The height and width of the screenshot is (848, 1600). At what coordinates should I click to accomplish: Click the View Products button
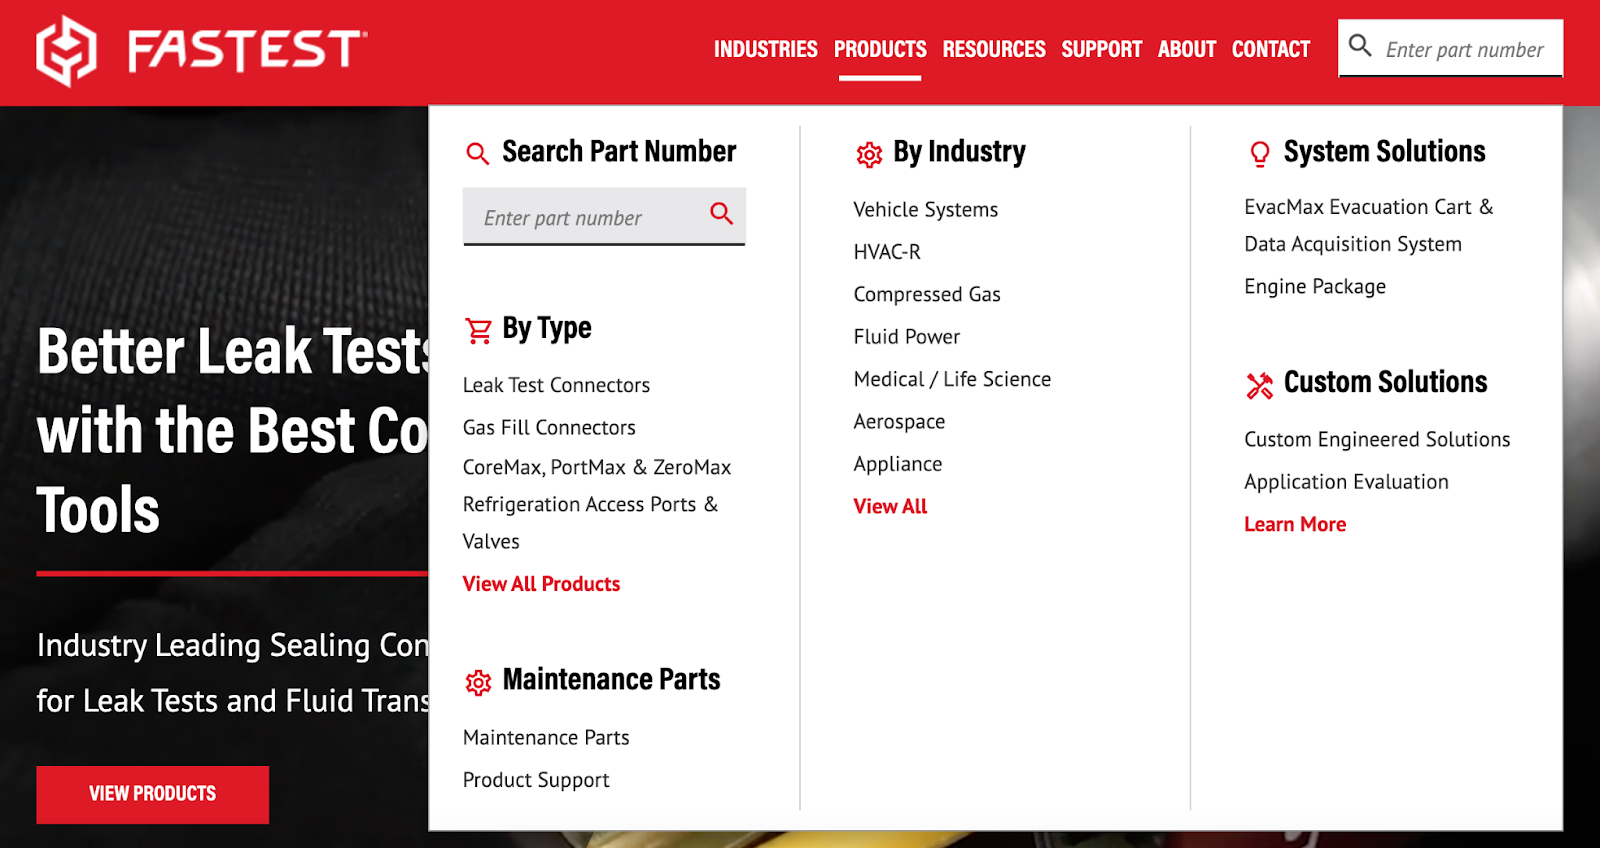pos(152,794)
